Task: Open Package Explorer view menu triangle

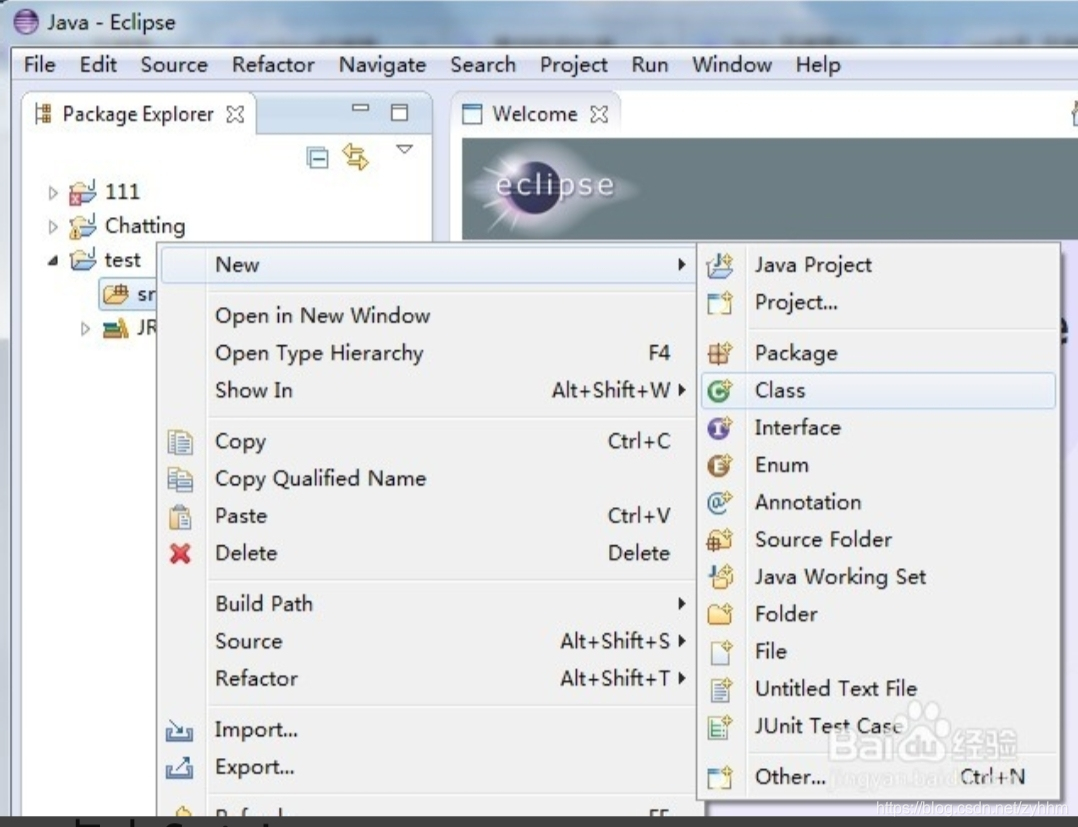Action: 404,149
